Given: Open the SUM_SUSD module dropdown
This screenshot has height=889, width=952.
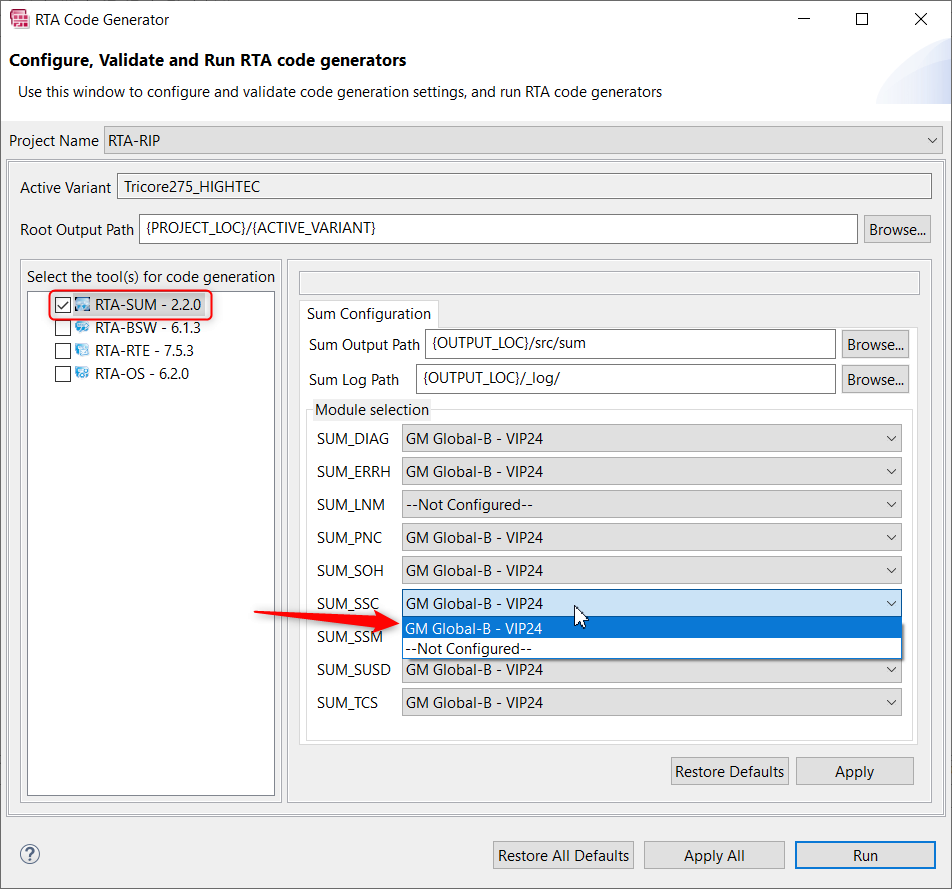Looking at the screenshot, I should (x=651, y=670).
